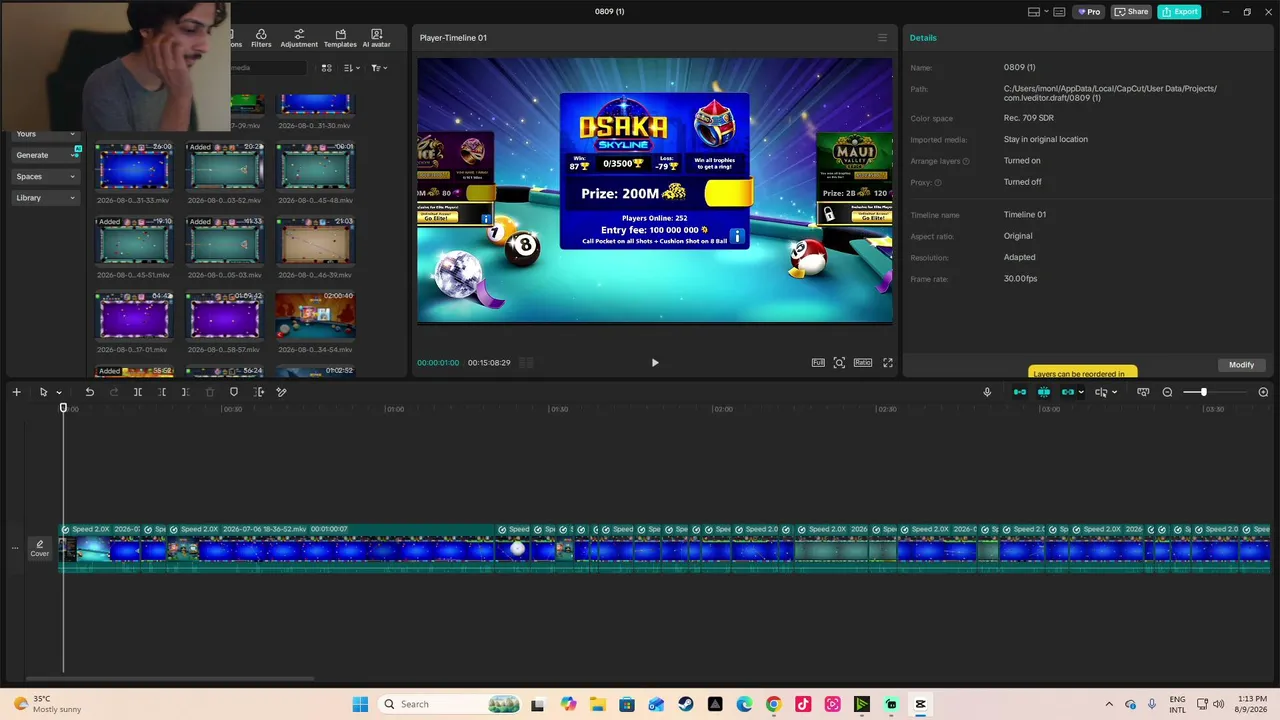Open the media filter dropdown
The width and height of the screenshot is (1280, 720).
coord(379,68)
